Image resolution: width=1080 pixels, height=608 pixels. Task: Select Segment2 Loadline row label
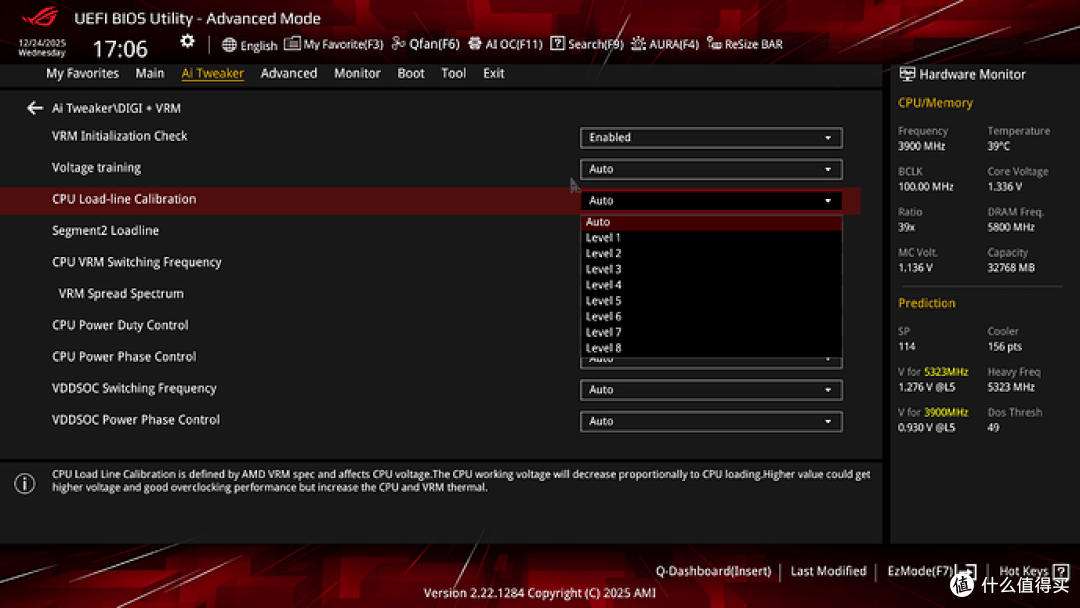tap(105, 231)
